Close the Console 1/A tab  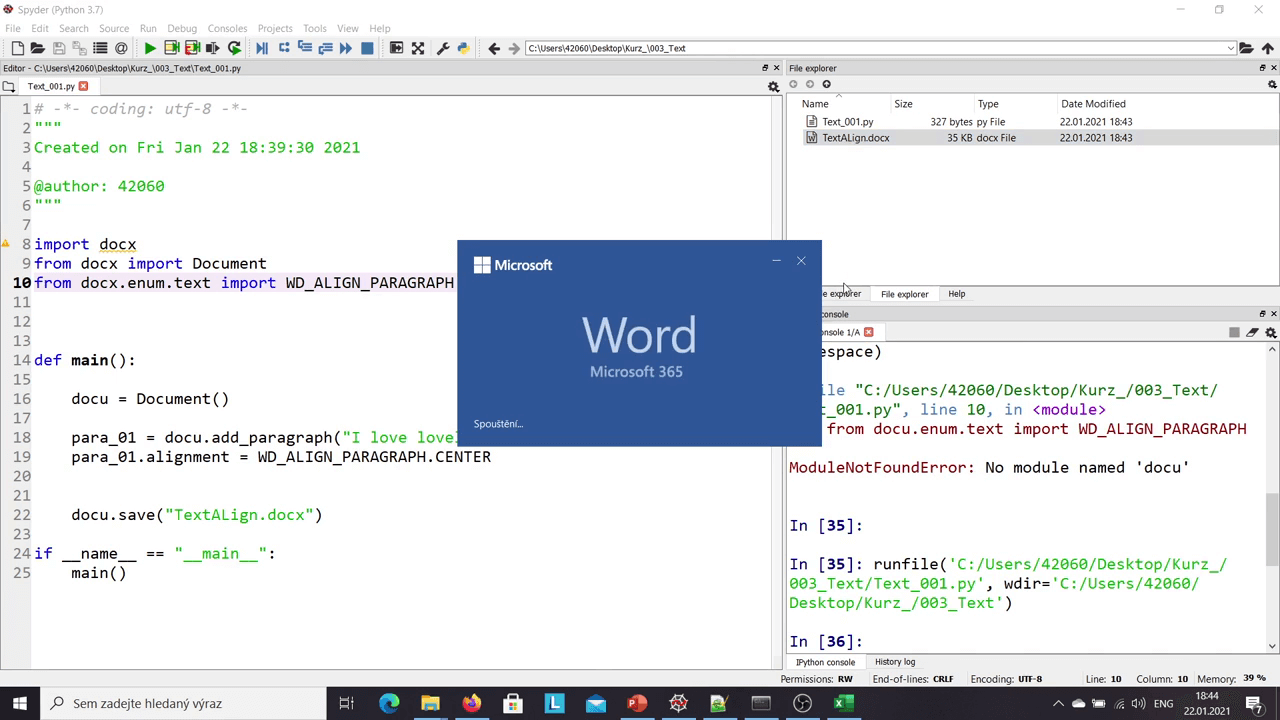point(869,332)
